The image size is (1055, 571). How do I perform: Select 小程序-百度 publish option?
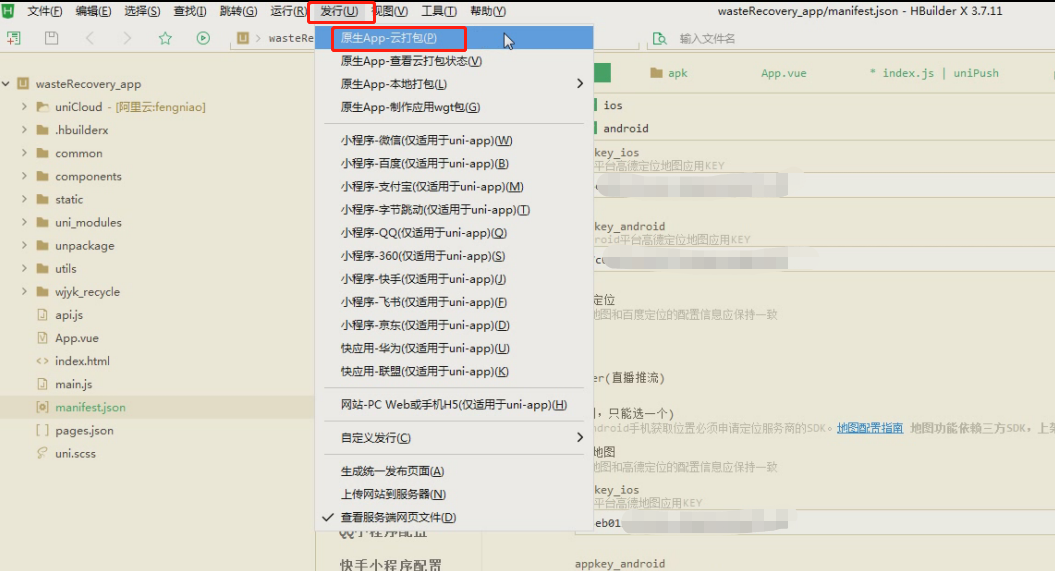[x=454, y=163]
